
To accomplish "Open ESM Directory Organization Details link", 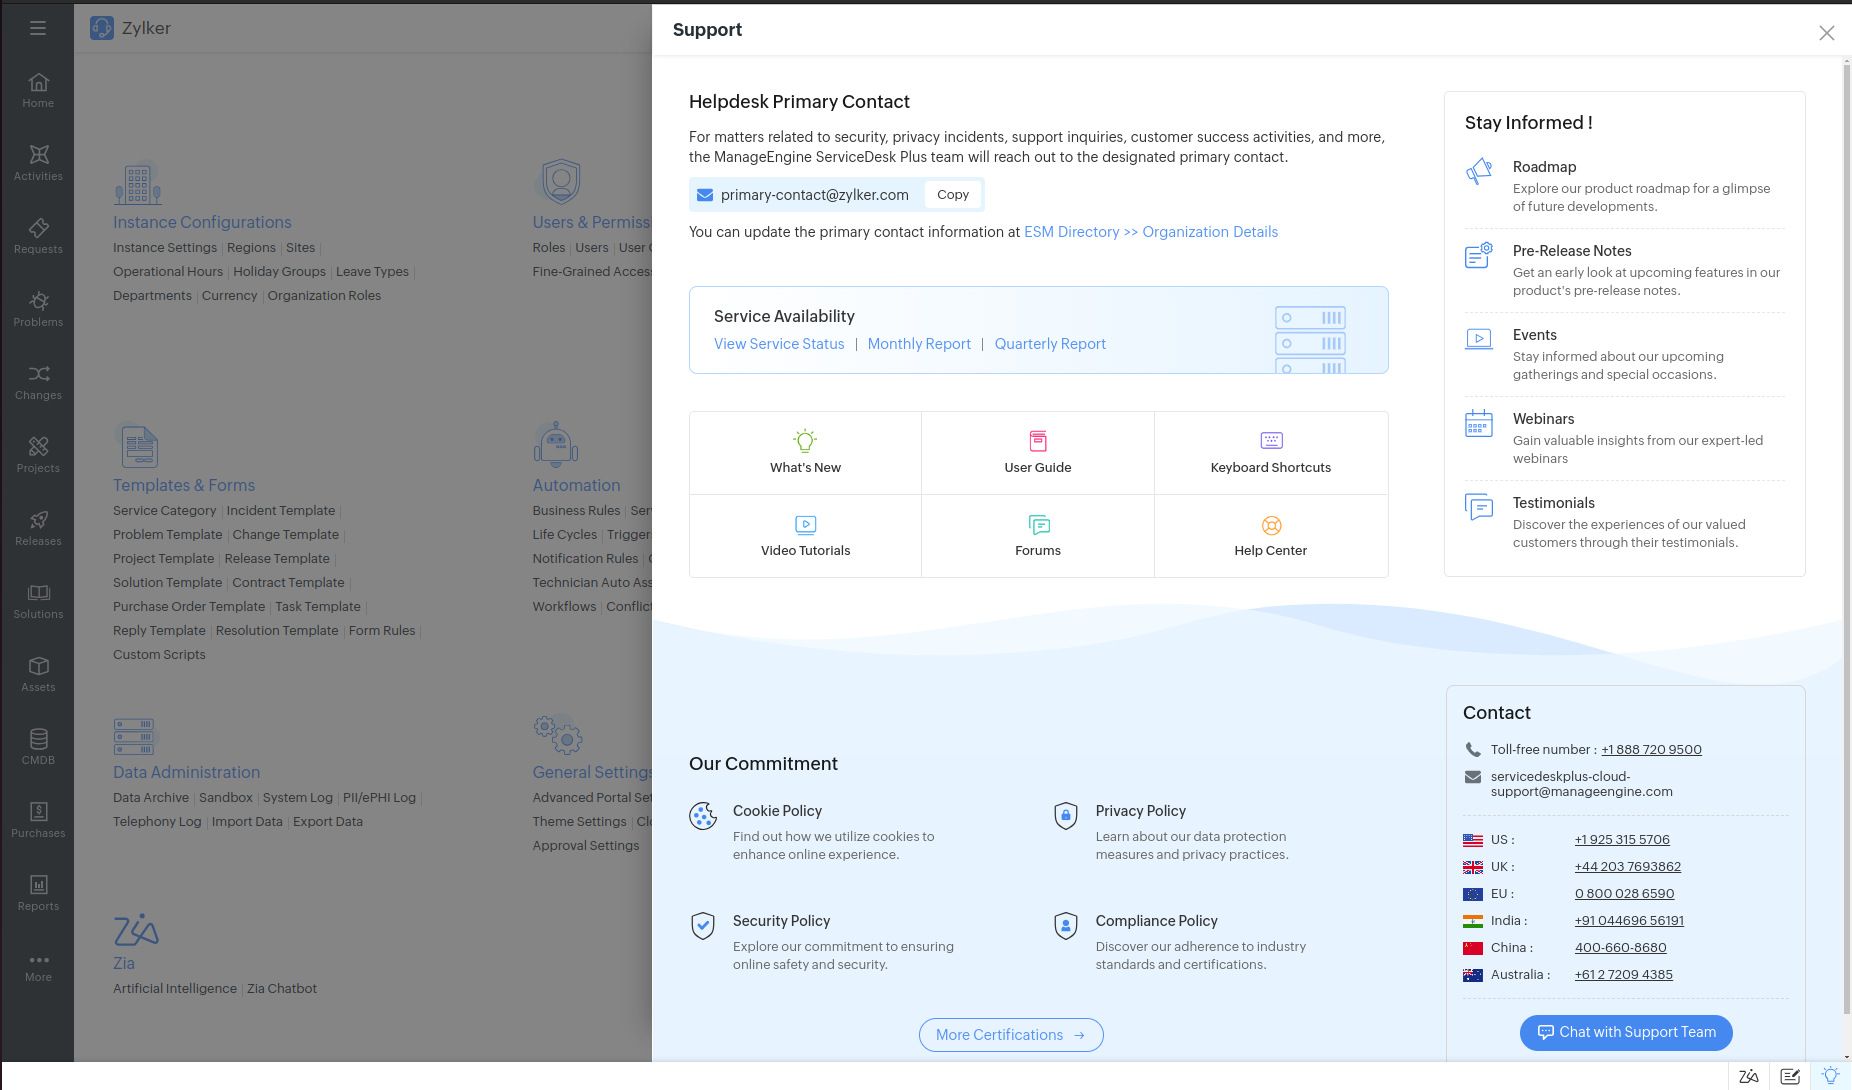I will (1151, 232).
